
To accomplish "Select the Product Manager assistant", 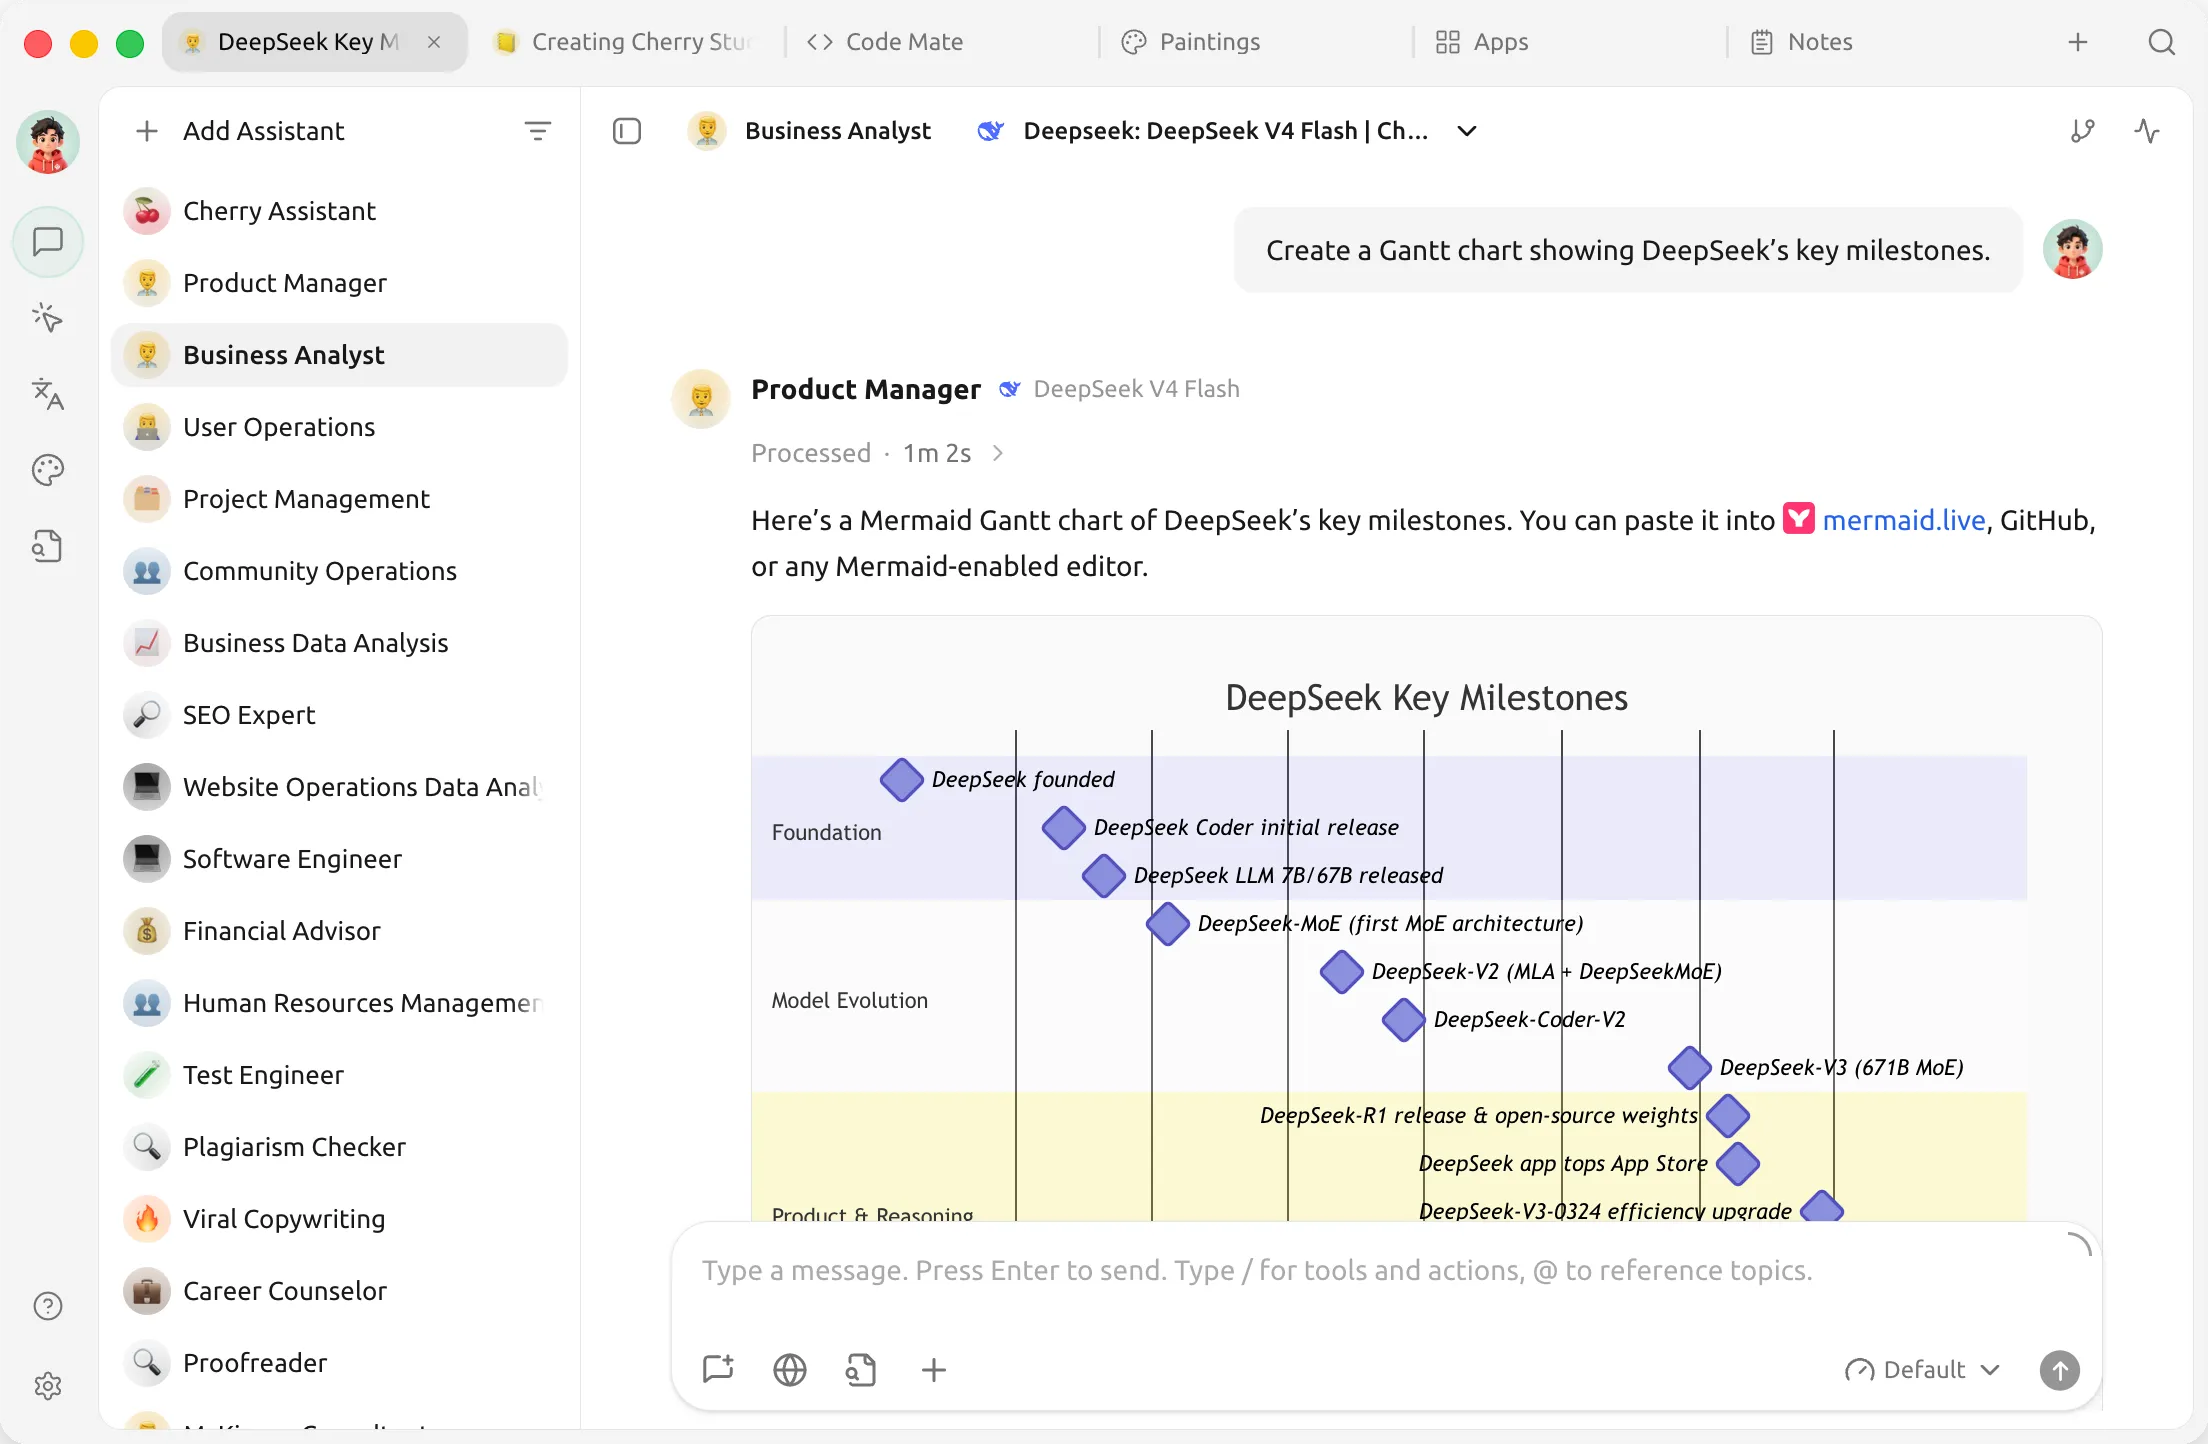I will click(x=339, y=283).
